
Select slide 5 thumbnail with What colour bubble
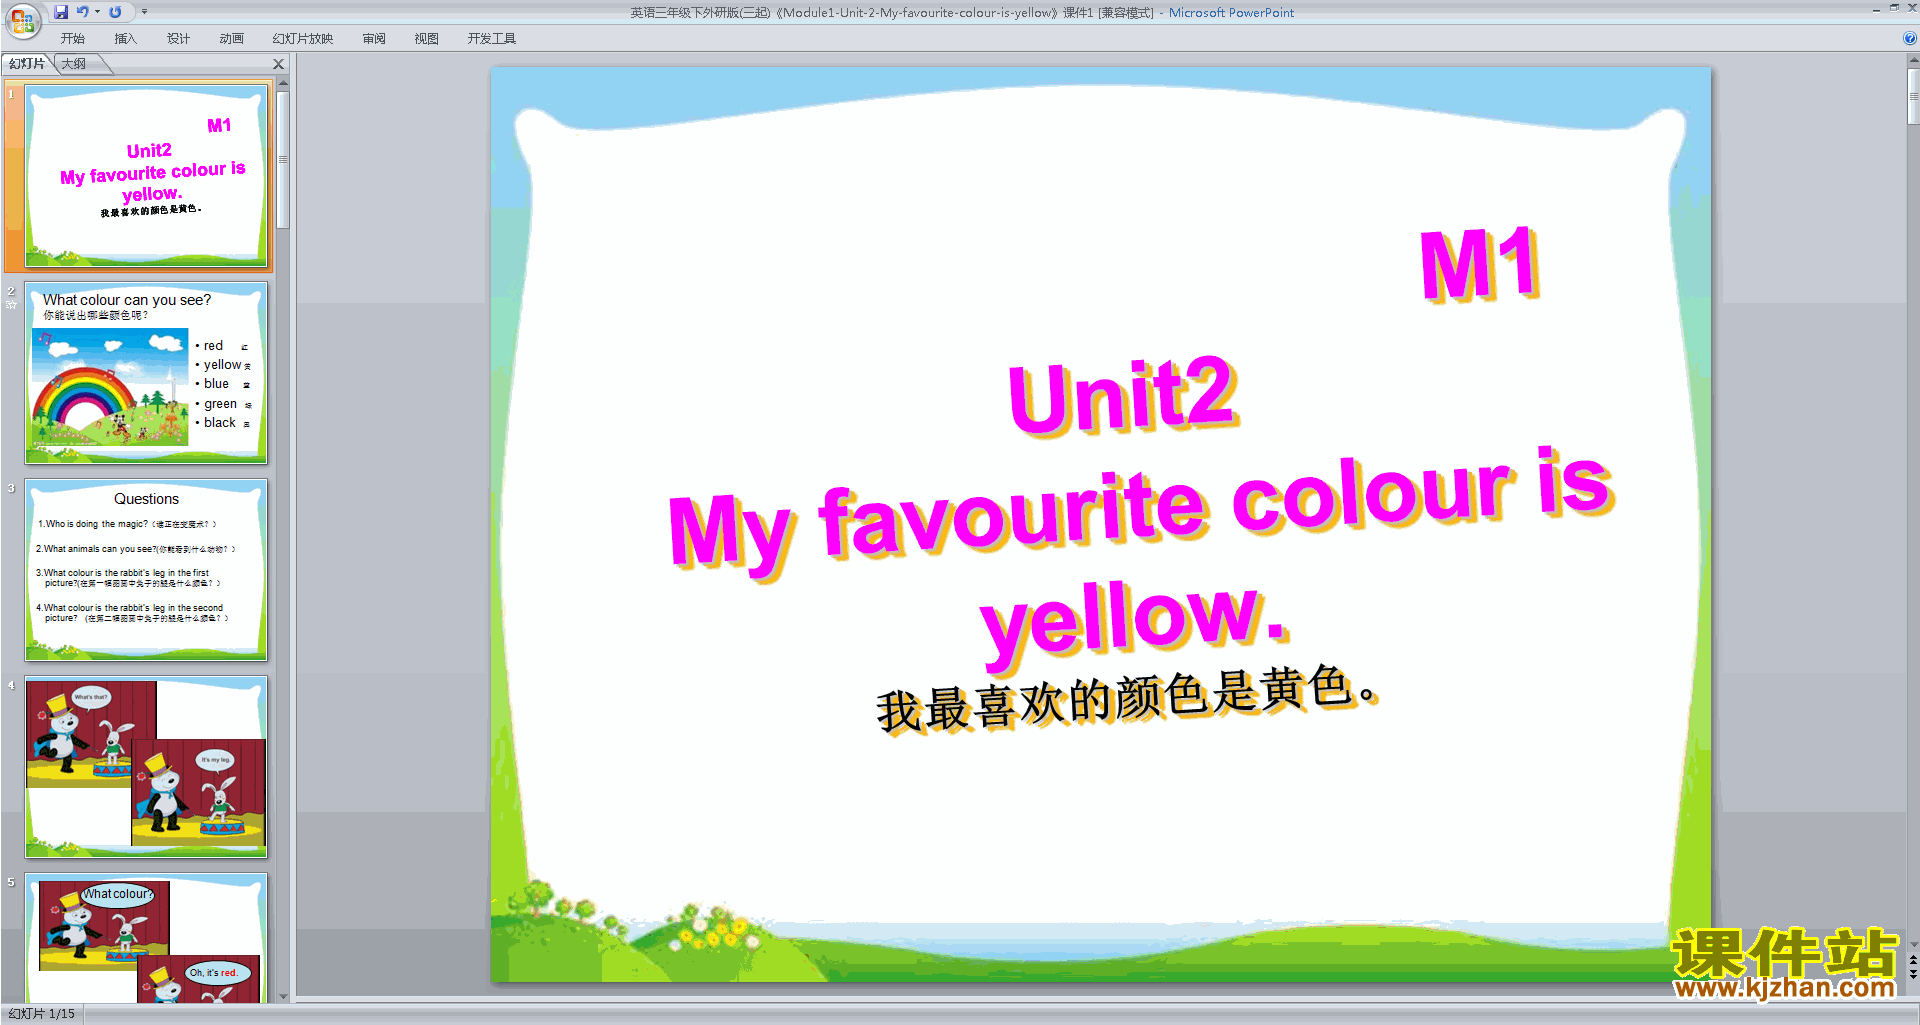pos(146,938)
